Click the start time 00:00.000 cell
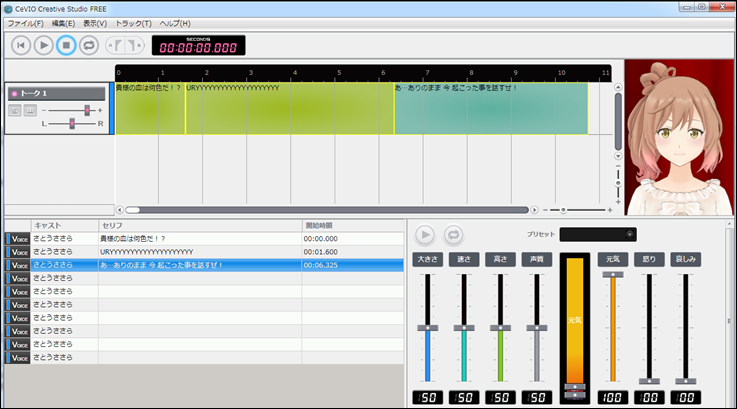 [x=353, y=239]
